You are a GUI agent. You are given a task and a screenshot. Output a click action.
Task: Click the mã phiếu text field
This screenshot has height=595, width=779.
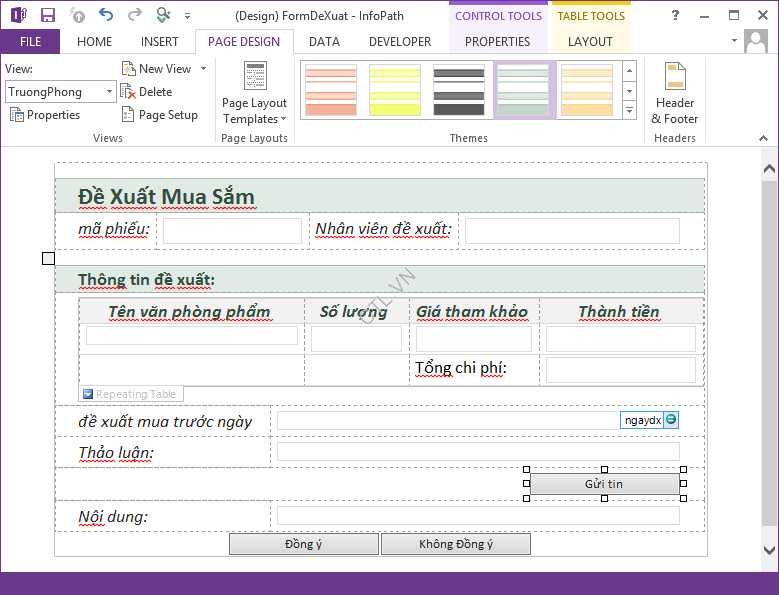232,231
